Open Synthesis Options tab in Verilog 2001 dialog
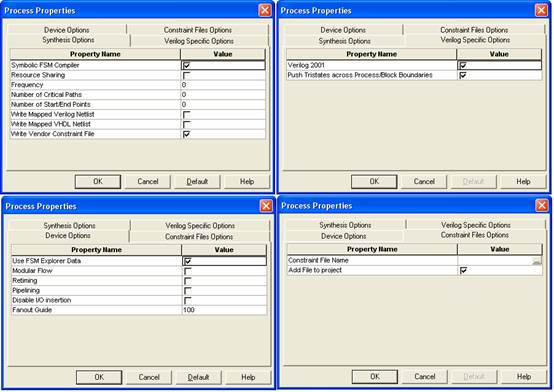Screen dimensions: 554x392 tap(344, 41)
